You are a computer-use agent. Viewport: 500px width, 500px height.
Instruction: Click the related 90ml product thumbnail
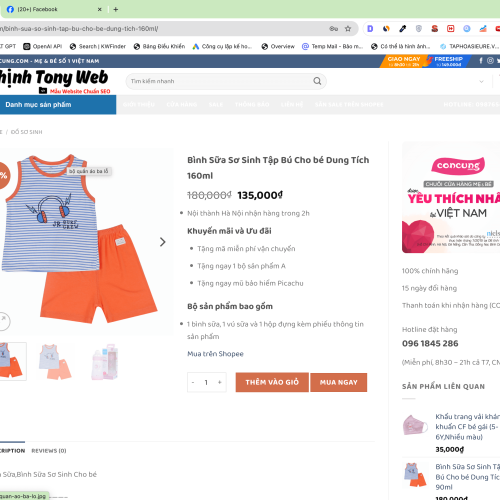(415, 475)
